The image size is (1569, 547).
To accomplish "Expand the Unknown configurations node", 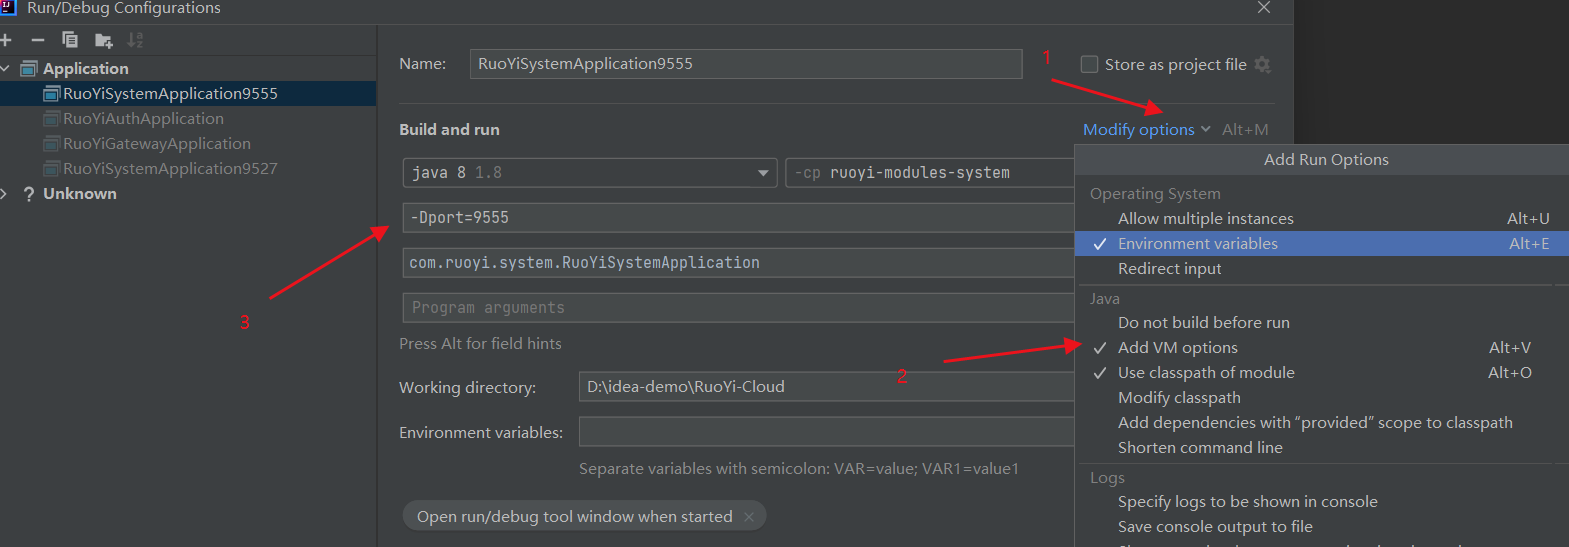I will 6,194.
